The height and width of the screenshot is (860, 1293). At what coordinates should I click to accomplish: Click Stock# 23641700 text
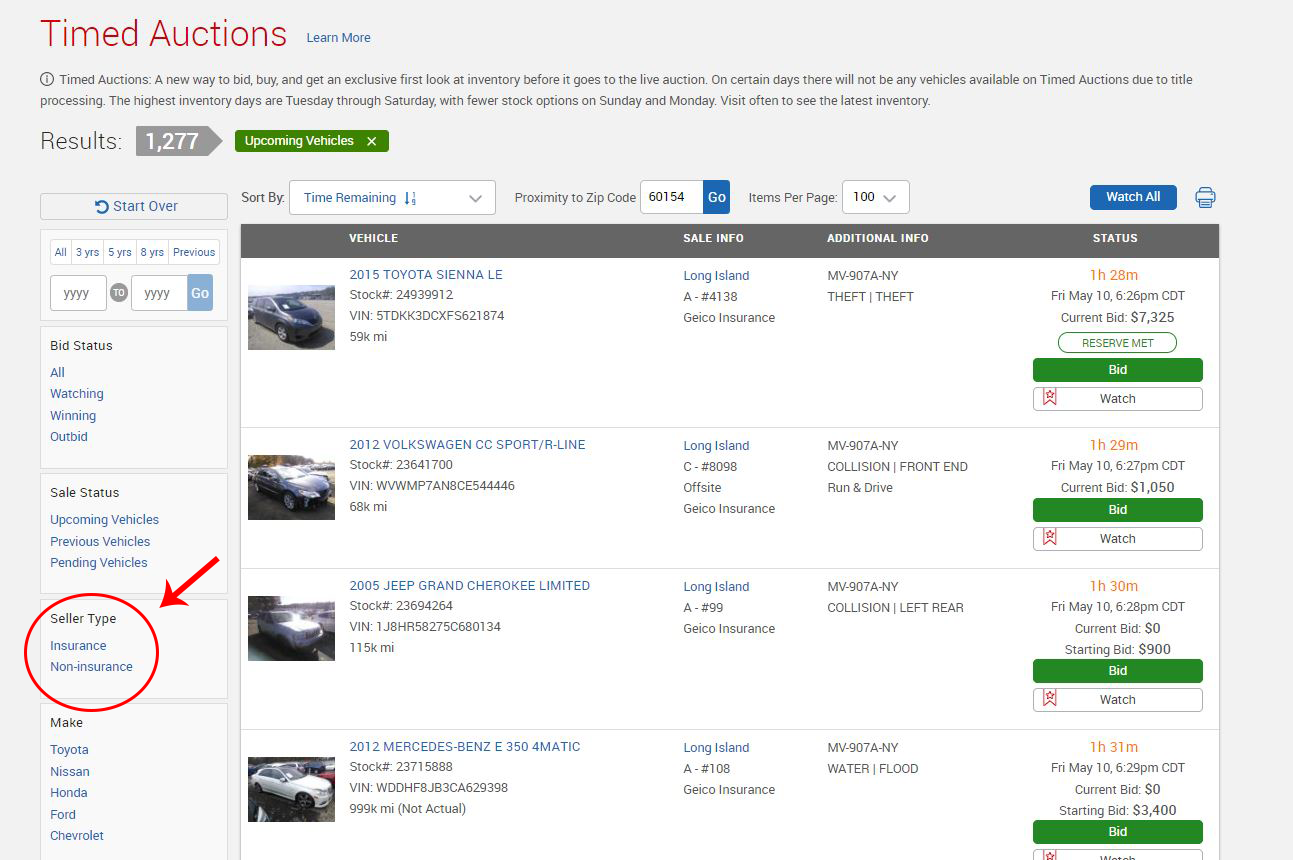click(401, 465)
